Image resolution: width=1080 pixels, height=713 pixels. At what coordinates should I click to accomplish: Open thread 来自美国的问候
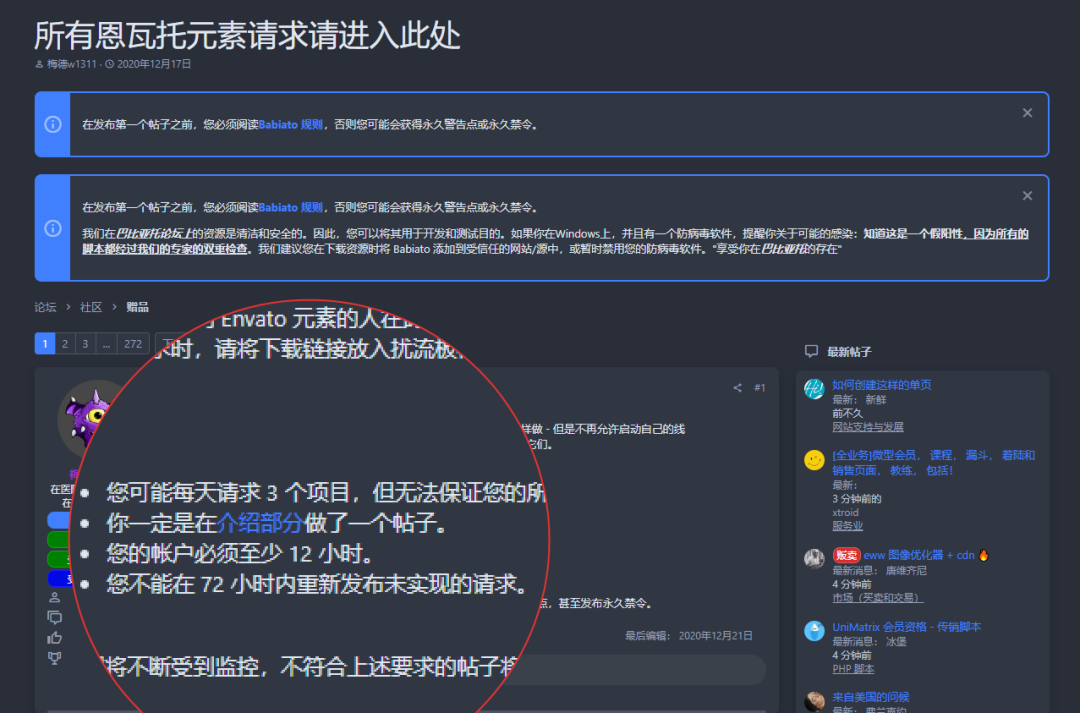coord(871,697)
